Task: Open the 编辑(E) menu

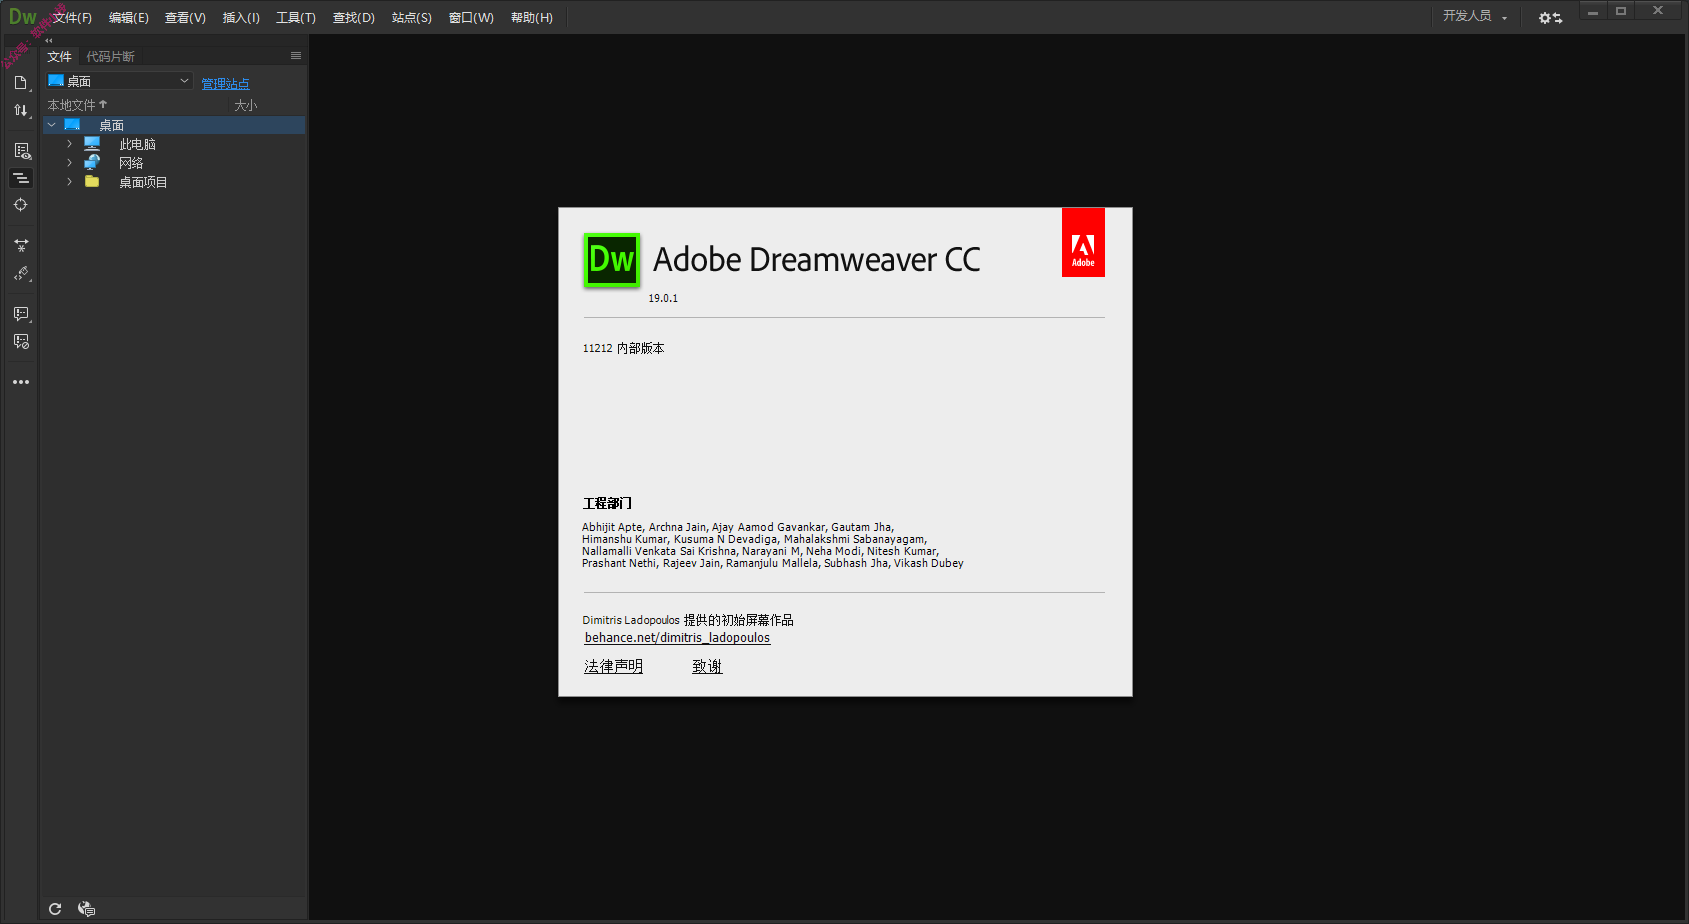Action: (x=128, y=18)
